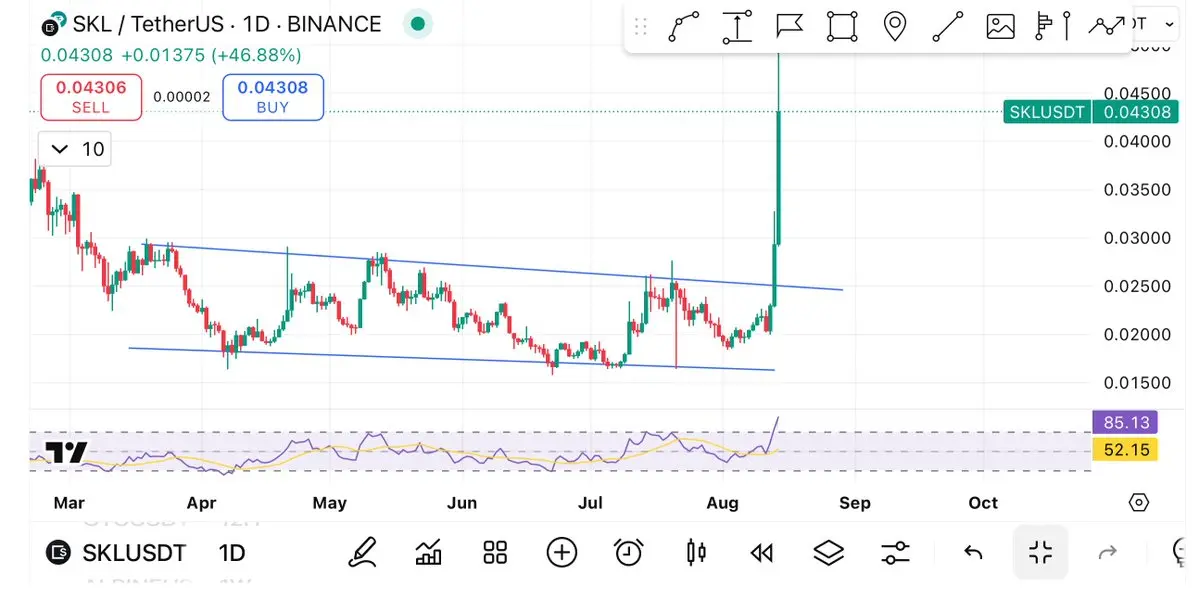Click the red SELL 0.04306 button
Viewport: 1199px width, 612px height.
tap(91, 97)
